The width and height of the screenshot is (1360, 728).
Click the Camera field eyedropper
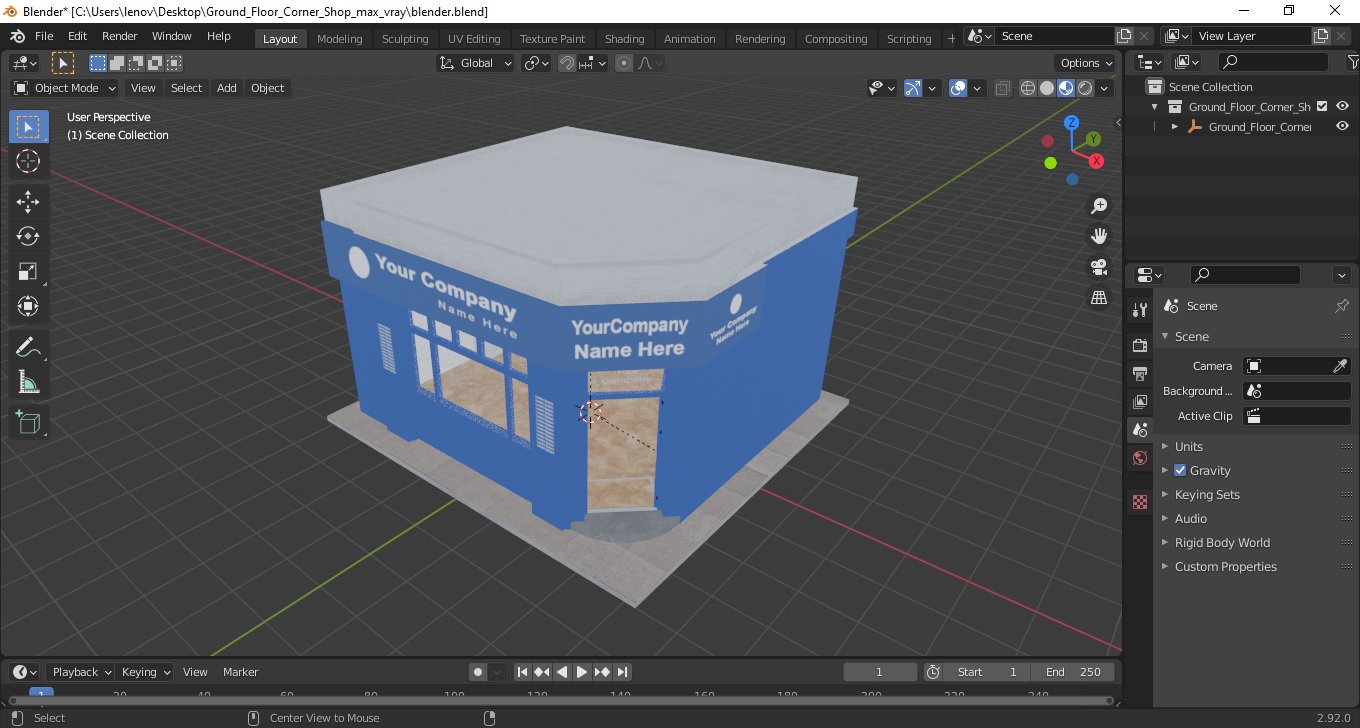[x=1341, y=366]
